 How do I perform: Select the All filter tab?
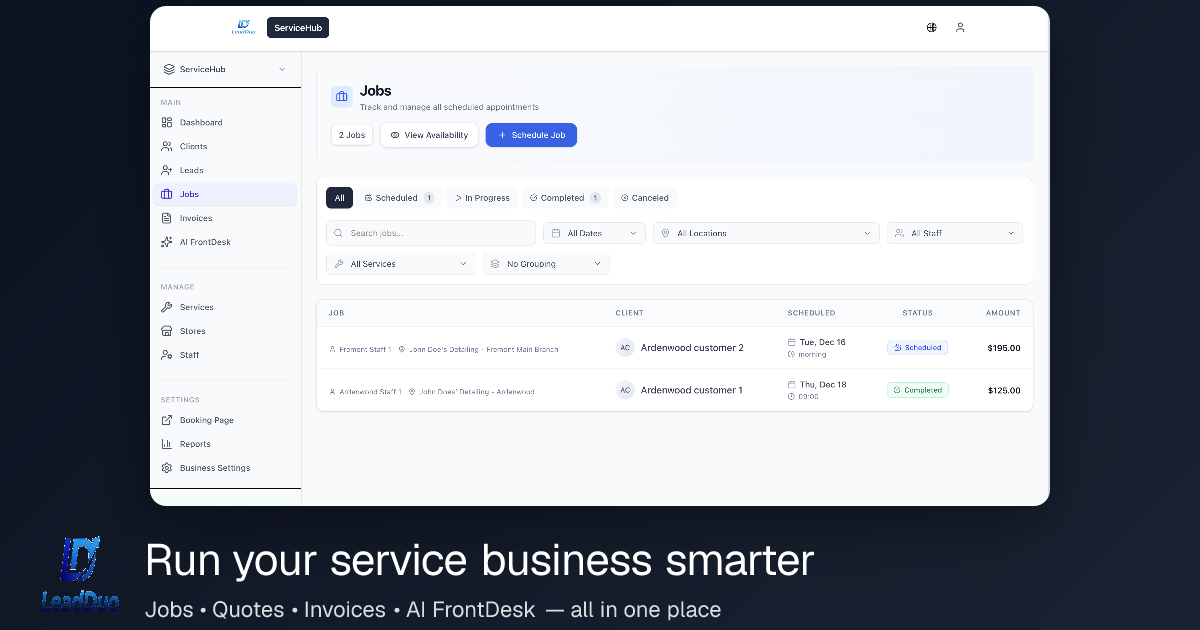(x=339, y=198)
